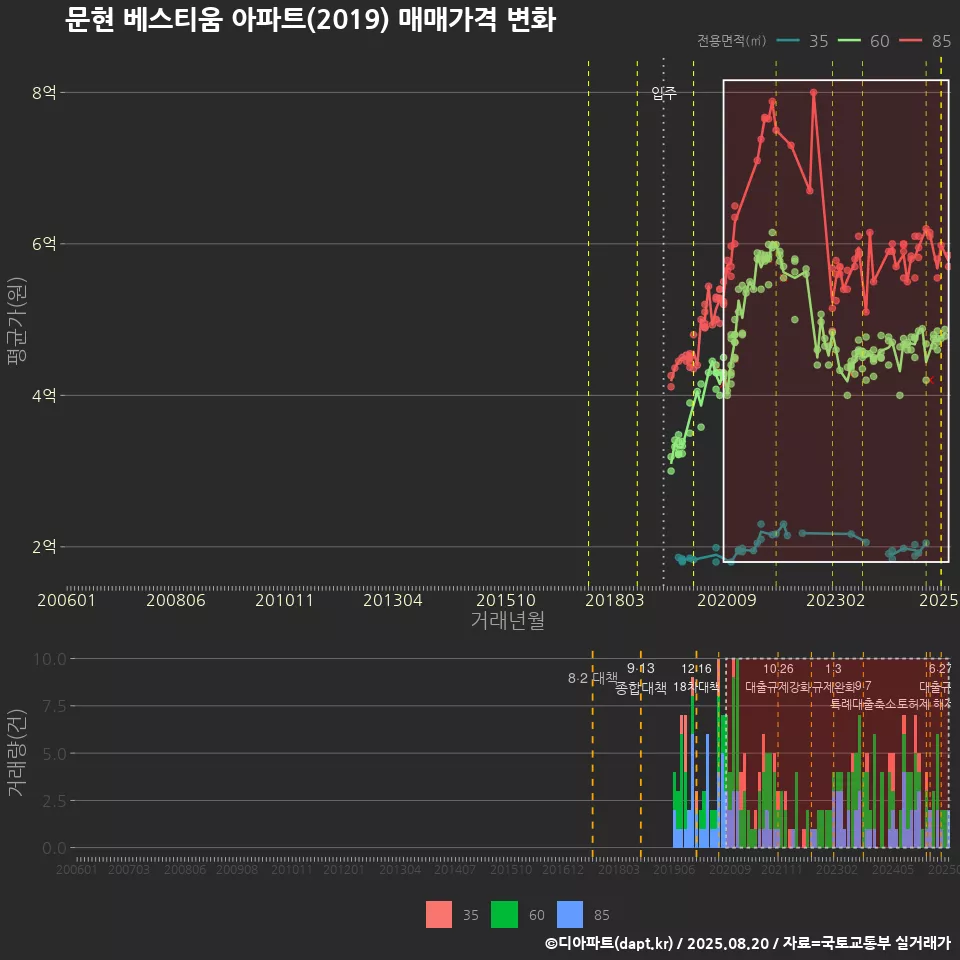Click '202405' on the volume chart axis

[893, 869]
